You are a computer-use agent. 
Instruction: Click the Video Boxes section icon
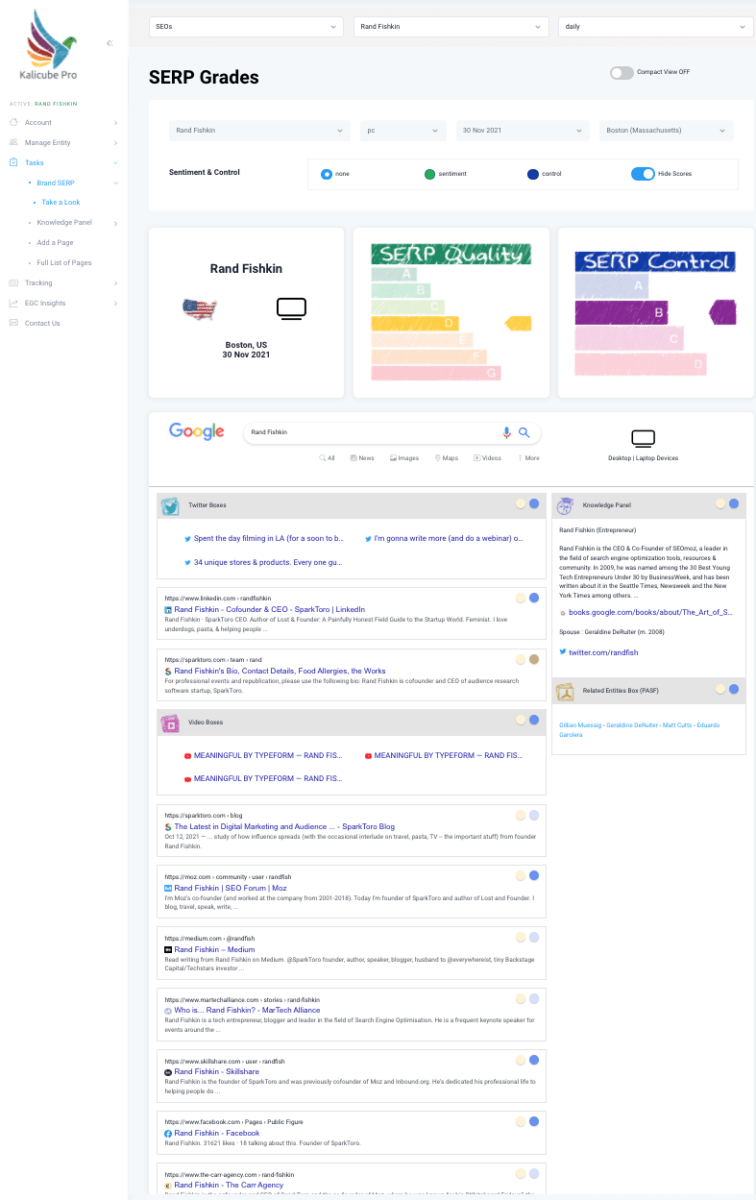tap(170, 722)
